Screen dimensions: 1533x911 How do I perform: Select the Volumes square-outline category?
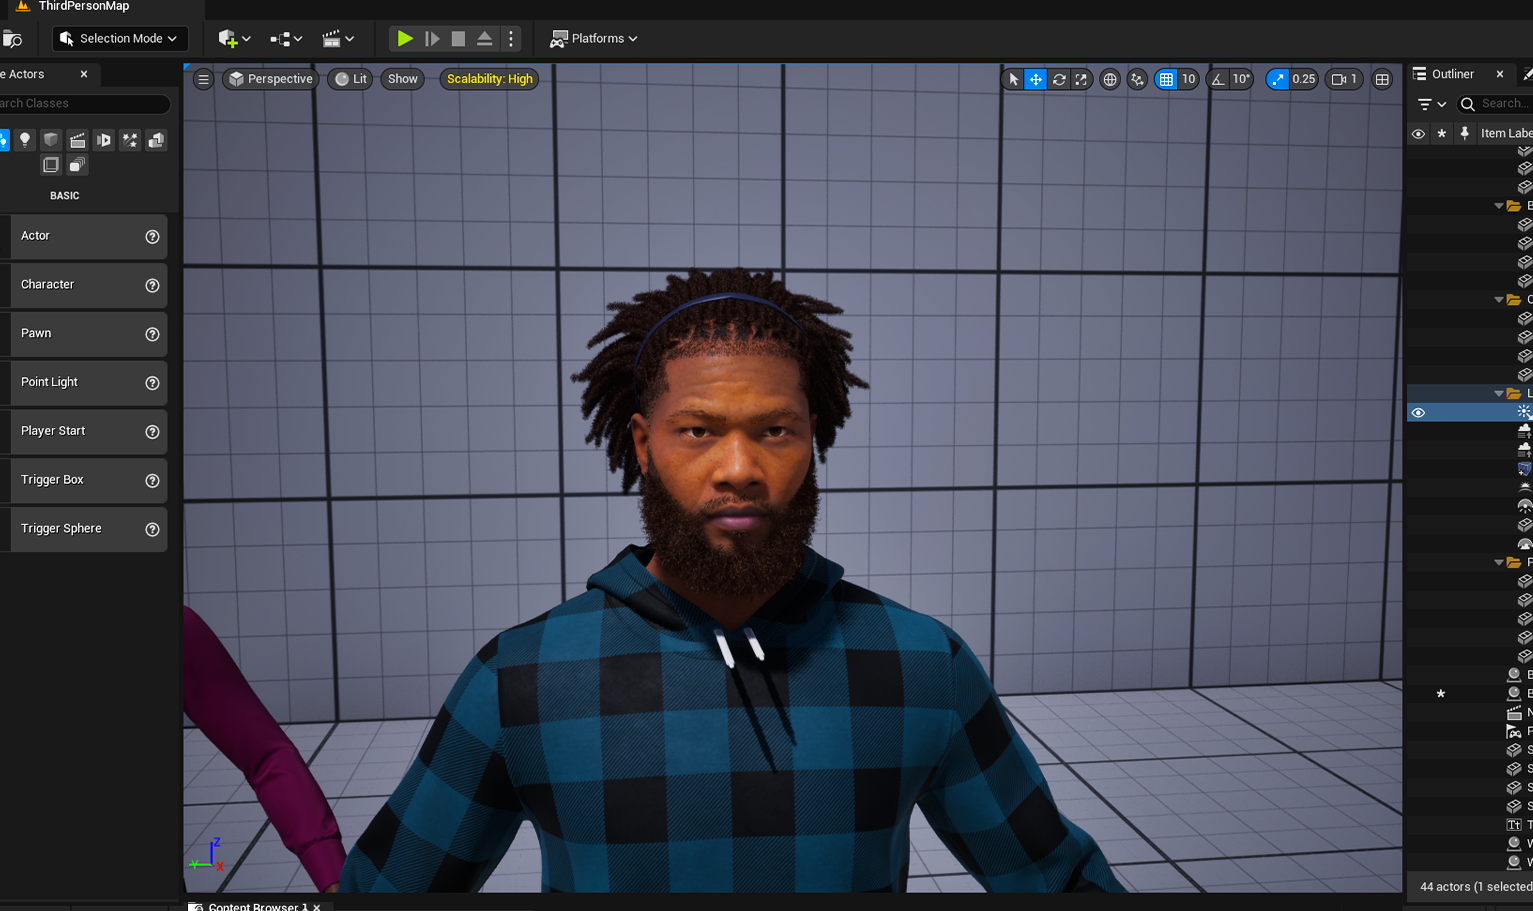click(50, 165)
